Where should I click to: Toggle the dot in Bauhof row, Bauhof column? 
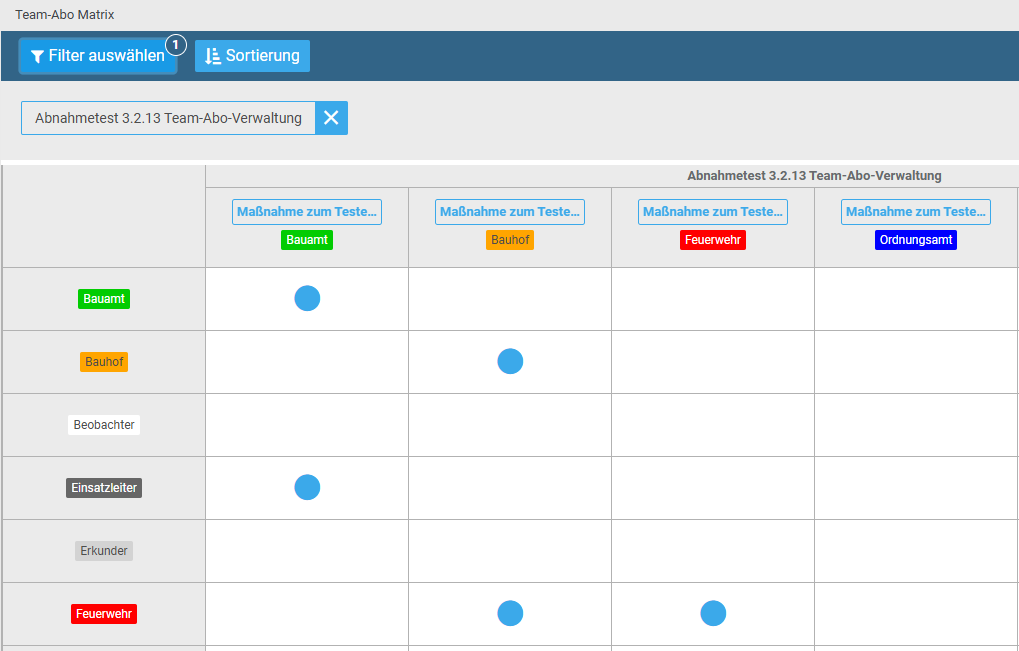tap(510, 361)
